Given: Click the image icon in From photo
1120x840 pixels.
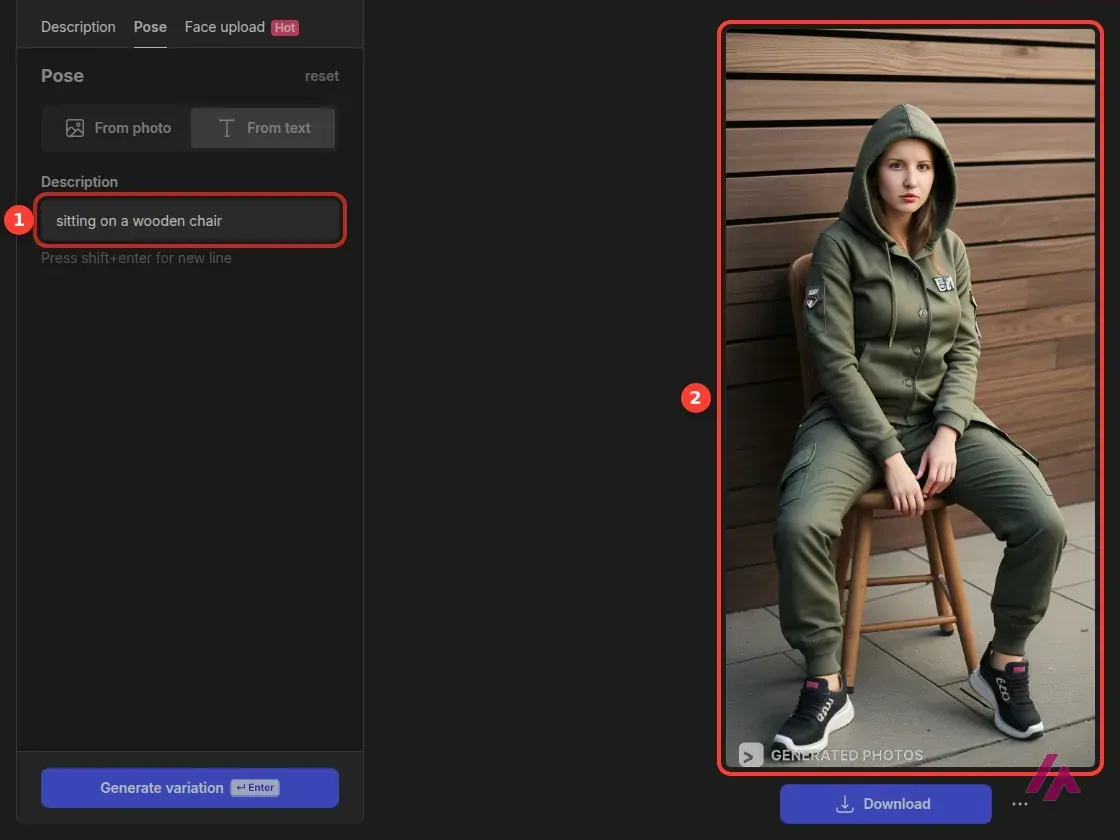Looking at the screenshot, I should pyautogui.click(x=75, y=128).
